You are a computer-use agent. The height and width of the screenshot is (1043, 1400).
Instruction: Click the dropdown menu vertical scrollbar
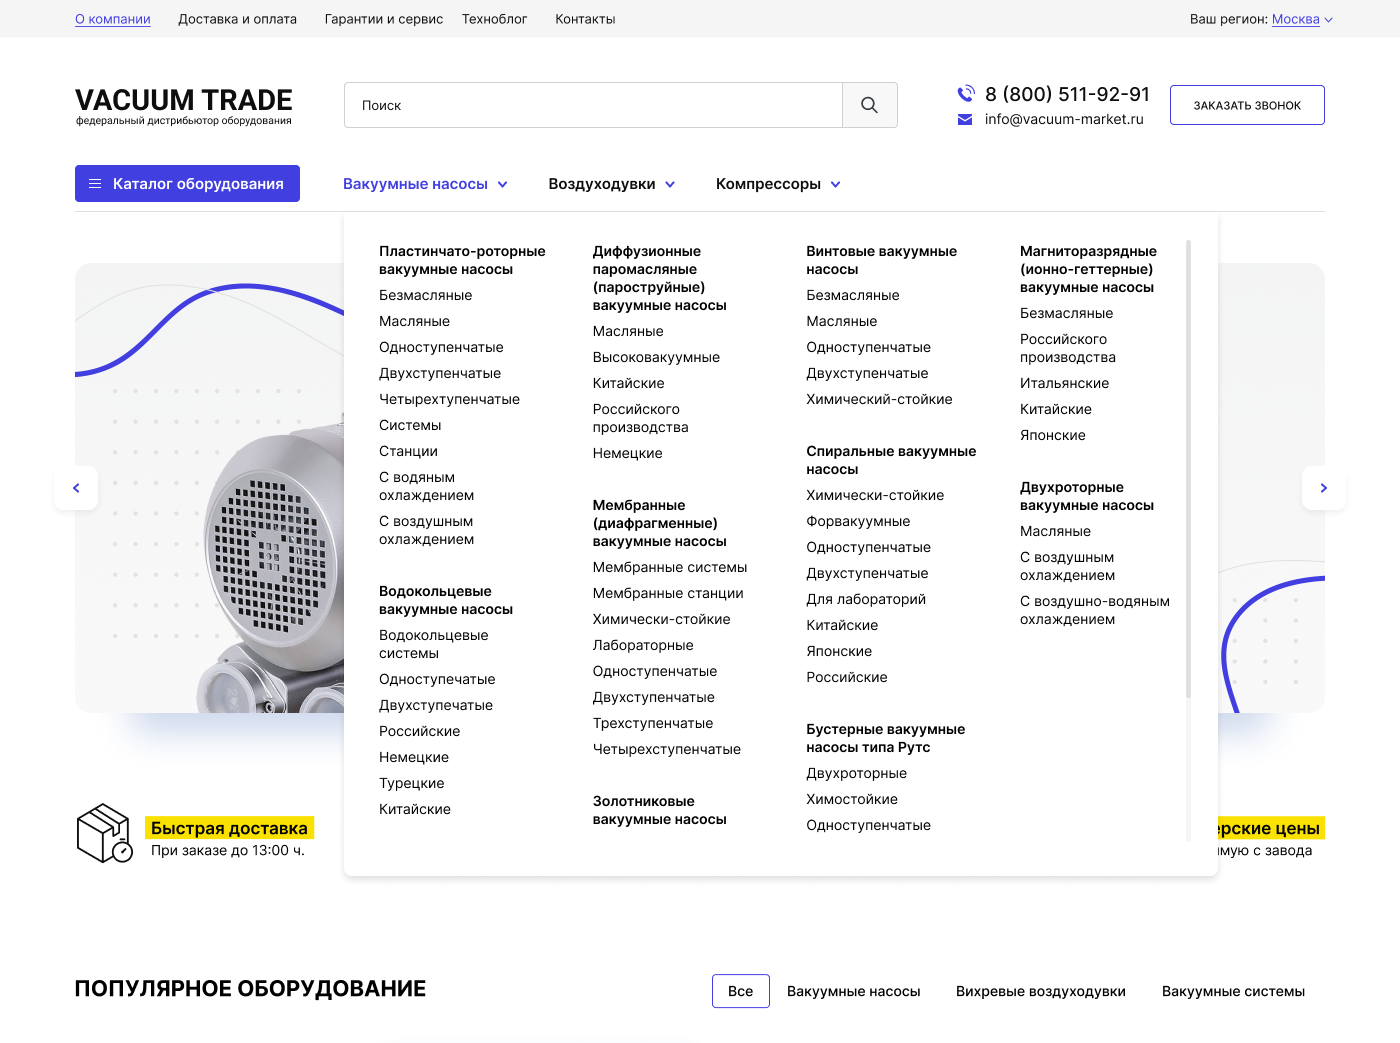(1188, 468)
